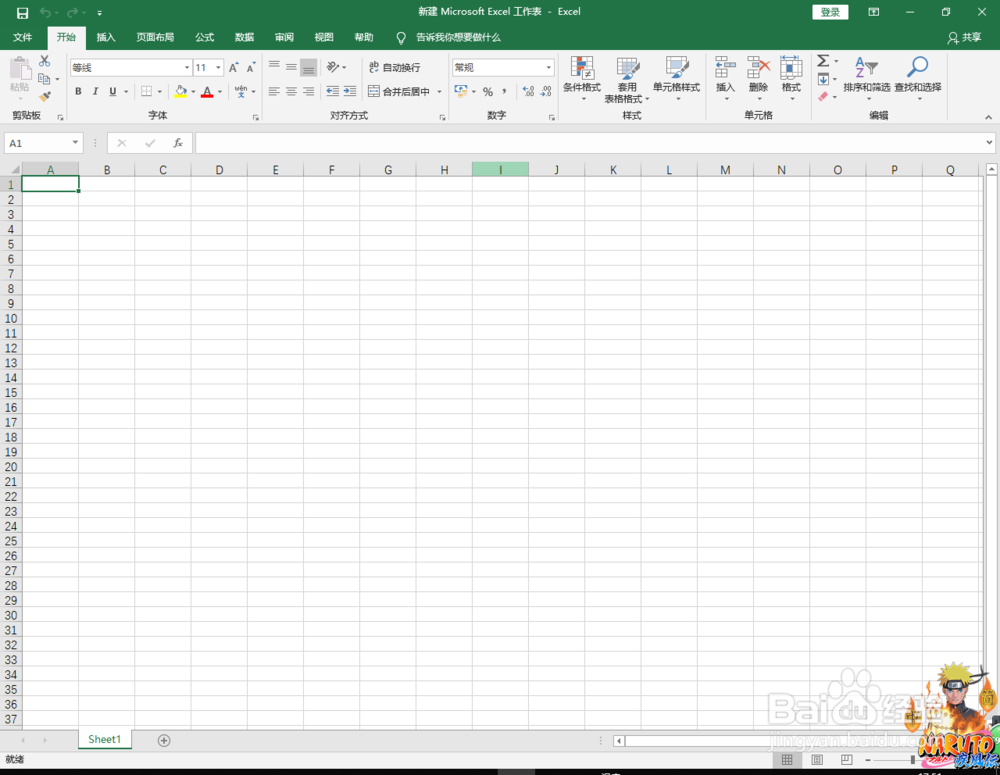The image size is (1000, 775).
Task: Click the phonetic guide wén icon
Action: tap(241, 91)
